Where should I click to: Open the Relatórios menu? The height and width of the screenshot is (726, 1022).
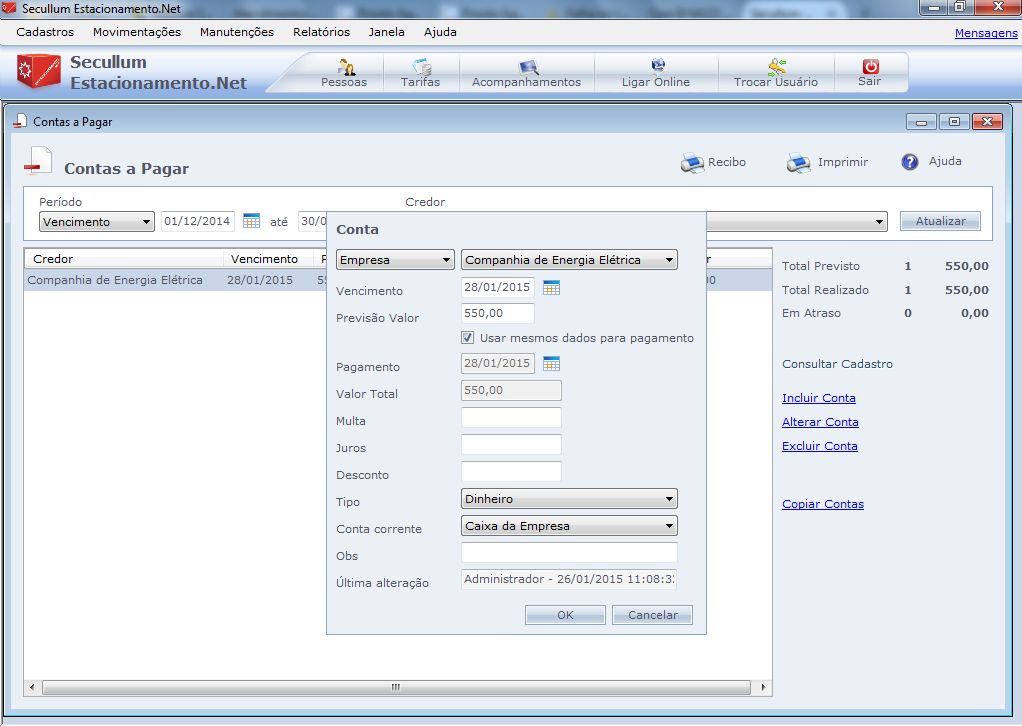pyautogui.click(x=321, y=32)
